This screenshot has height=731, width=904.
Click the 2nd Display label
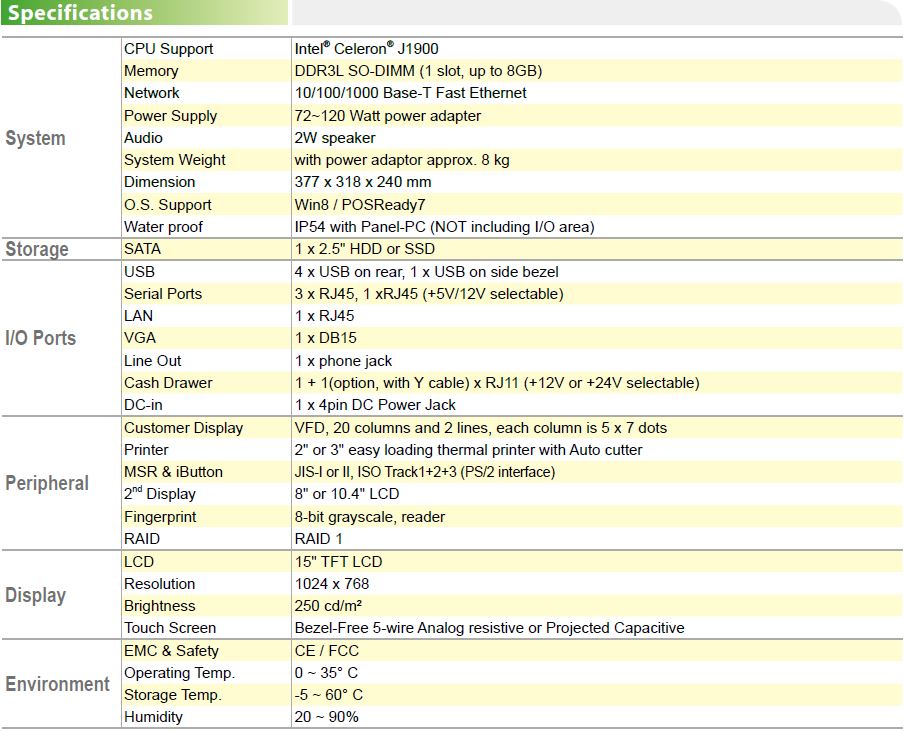click(160, 494)
